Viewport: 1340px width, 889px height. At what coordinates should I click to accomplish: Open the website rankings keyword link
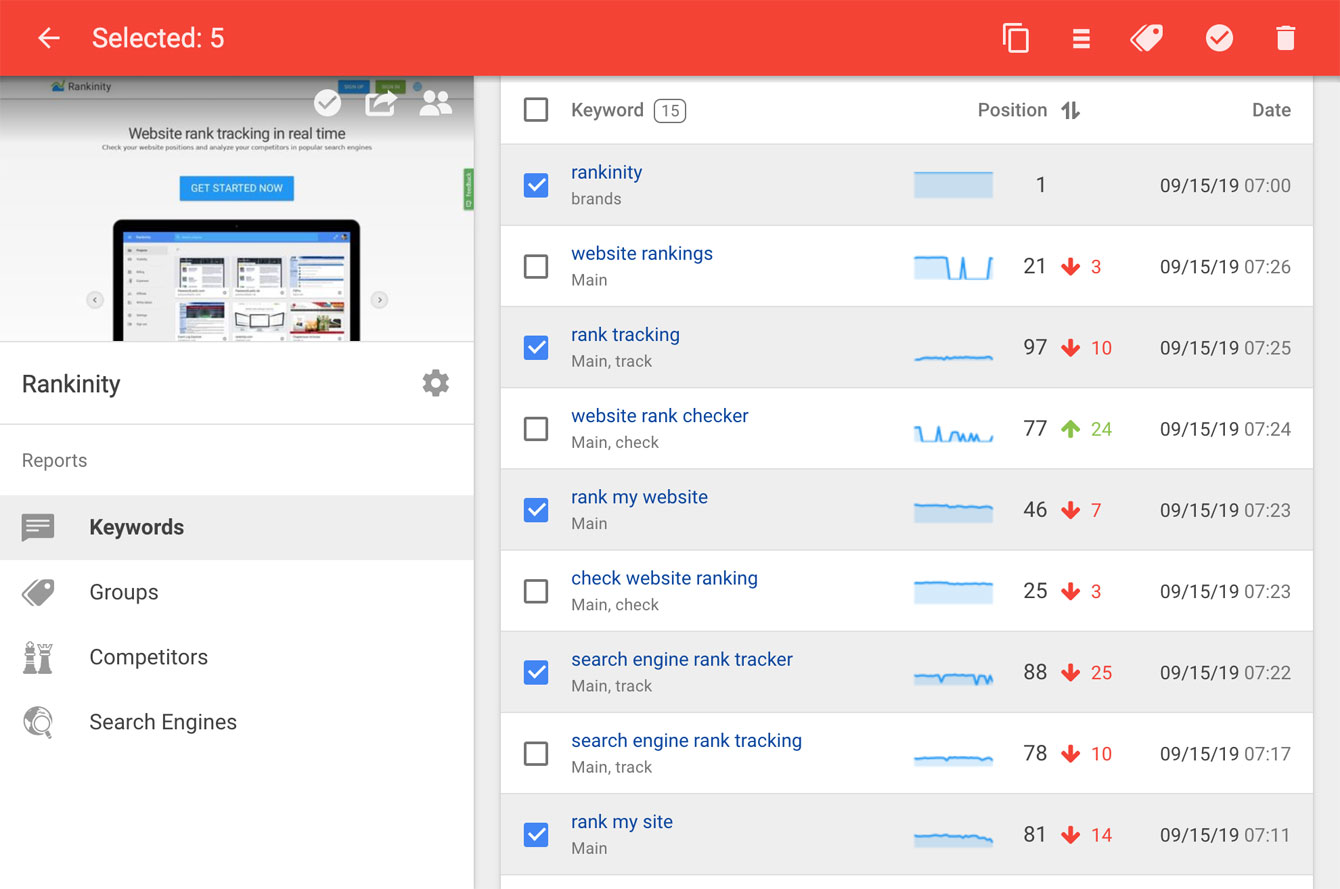coord(642,253)
